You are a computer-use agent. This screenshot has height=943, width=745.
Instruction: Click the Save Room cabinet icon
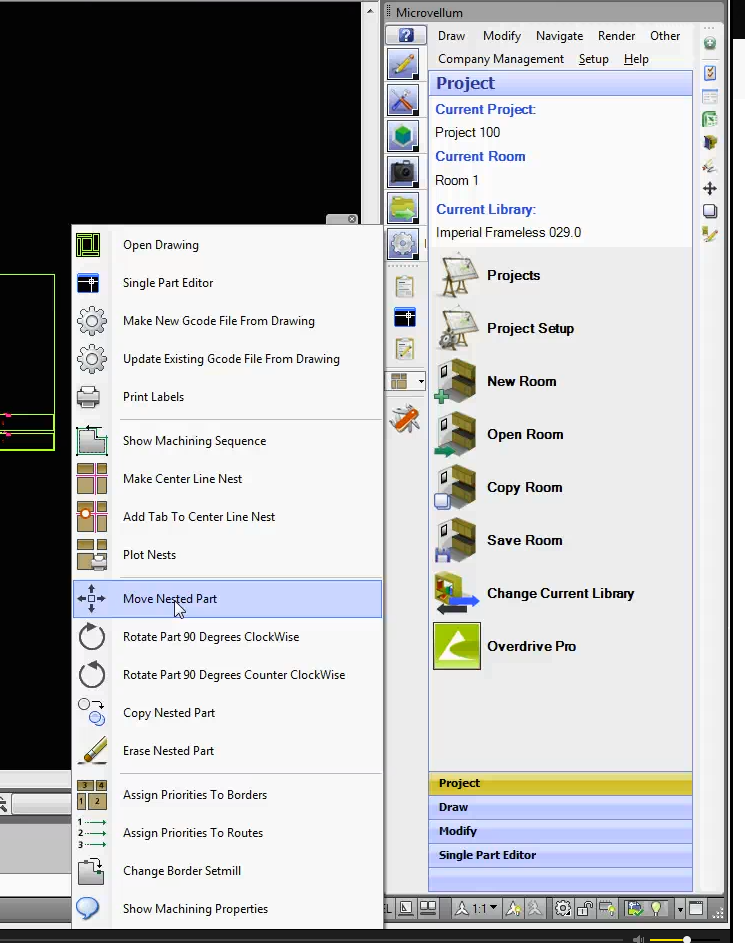[x=455, y=540]
